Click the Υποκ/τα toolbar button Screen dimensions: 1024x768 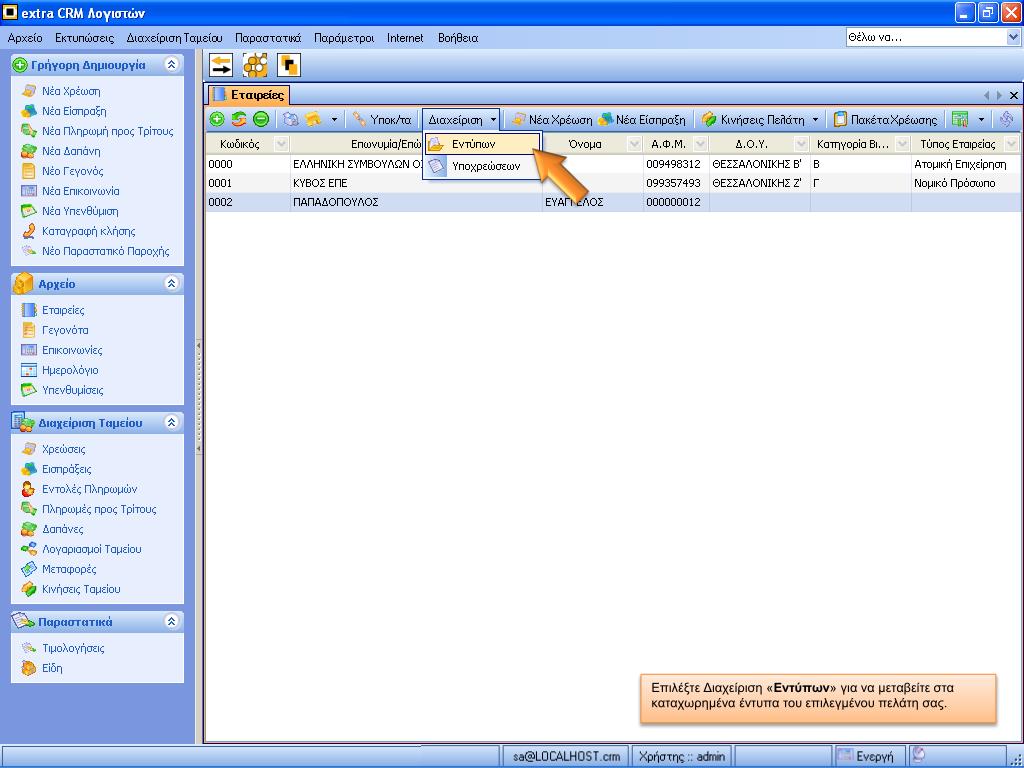[382, 120]
